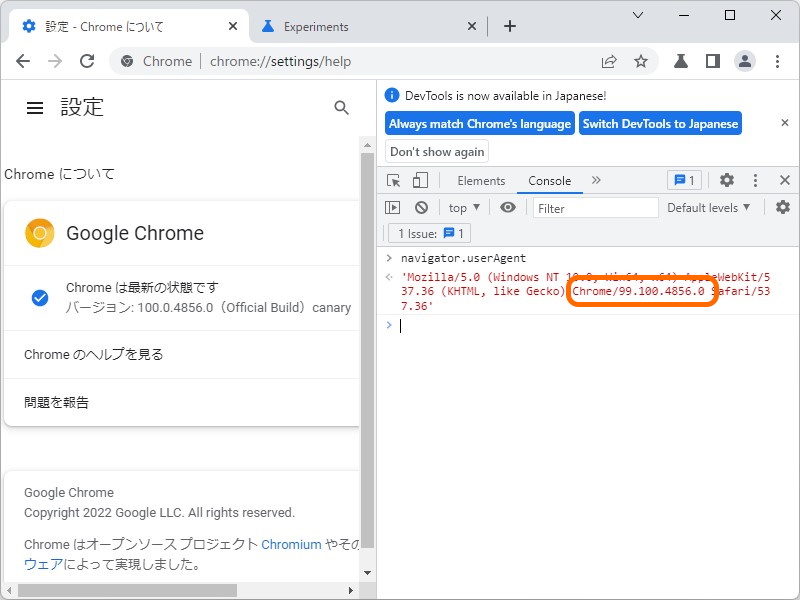
Task: Dismiss notice with Don't show again
Action: coord(436,152)
